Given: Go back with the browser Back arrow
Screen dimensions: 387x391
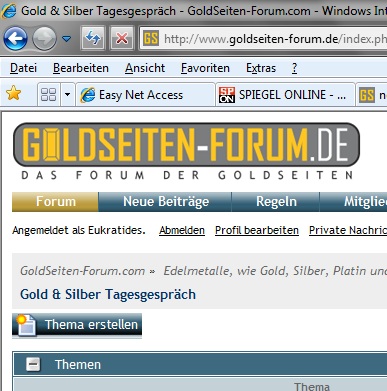Looking at the screenshot, I should coord(15,39).
